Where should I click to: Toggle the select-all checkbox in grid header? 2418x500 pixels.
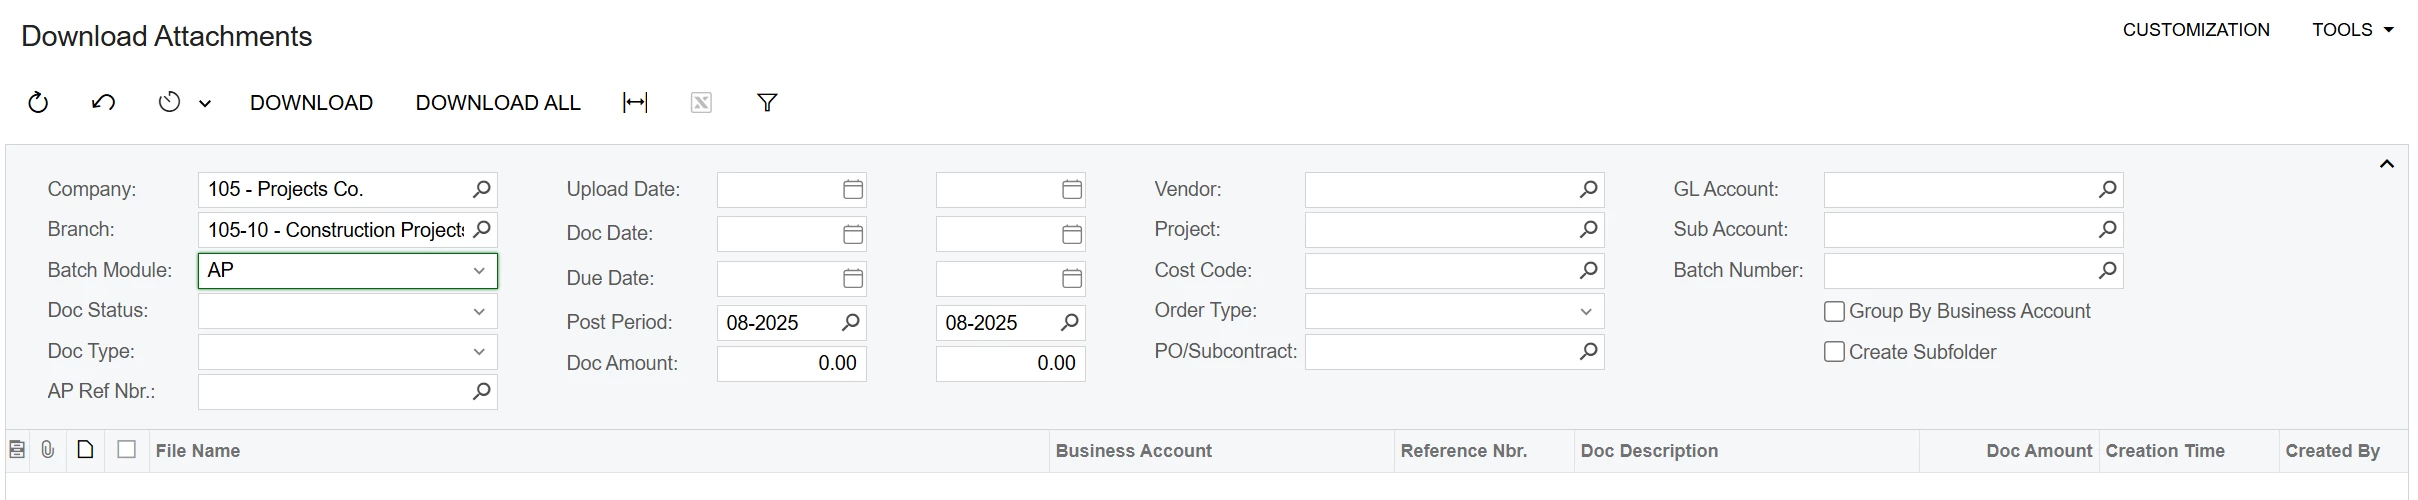tap(126, 450)
